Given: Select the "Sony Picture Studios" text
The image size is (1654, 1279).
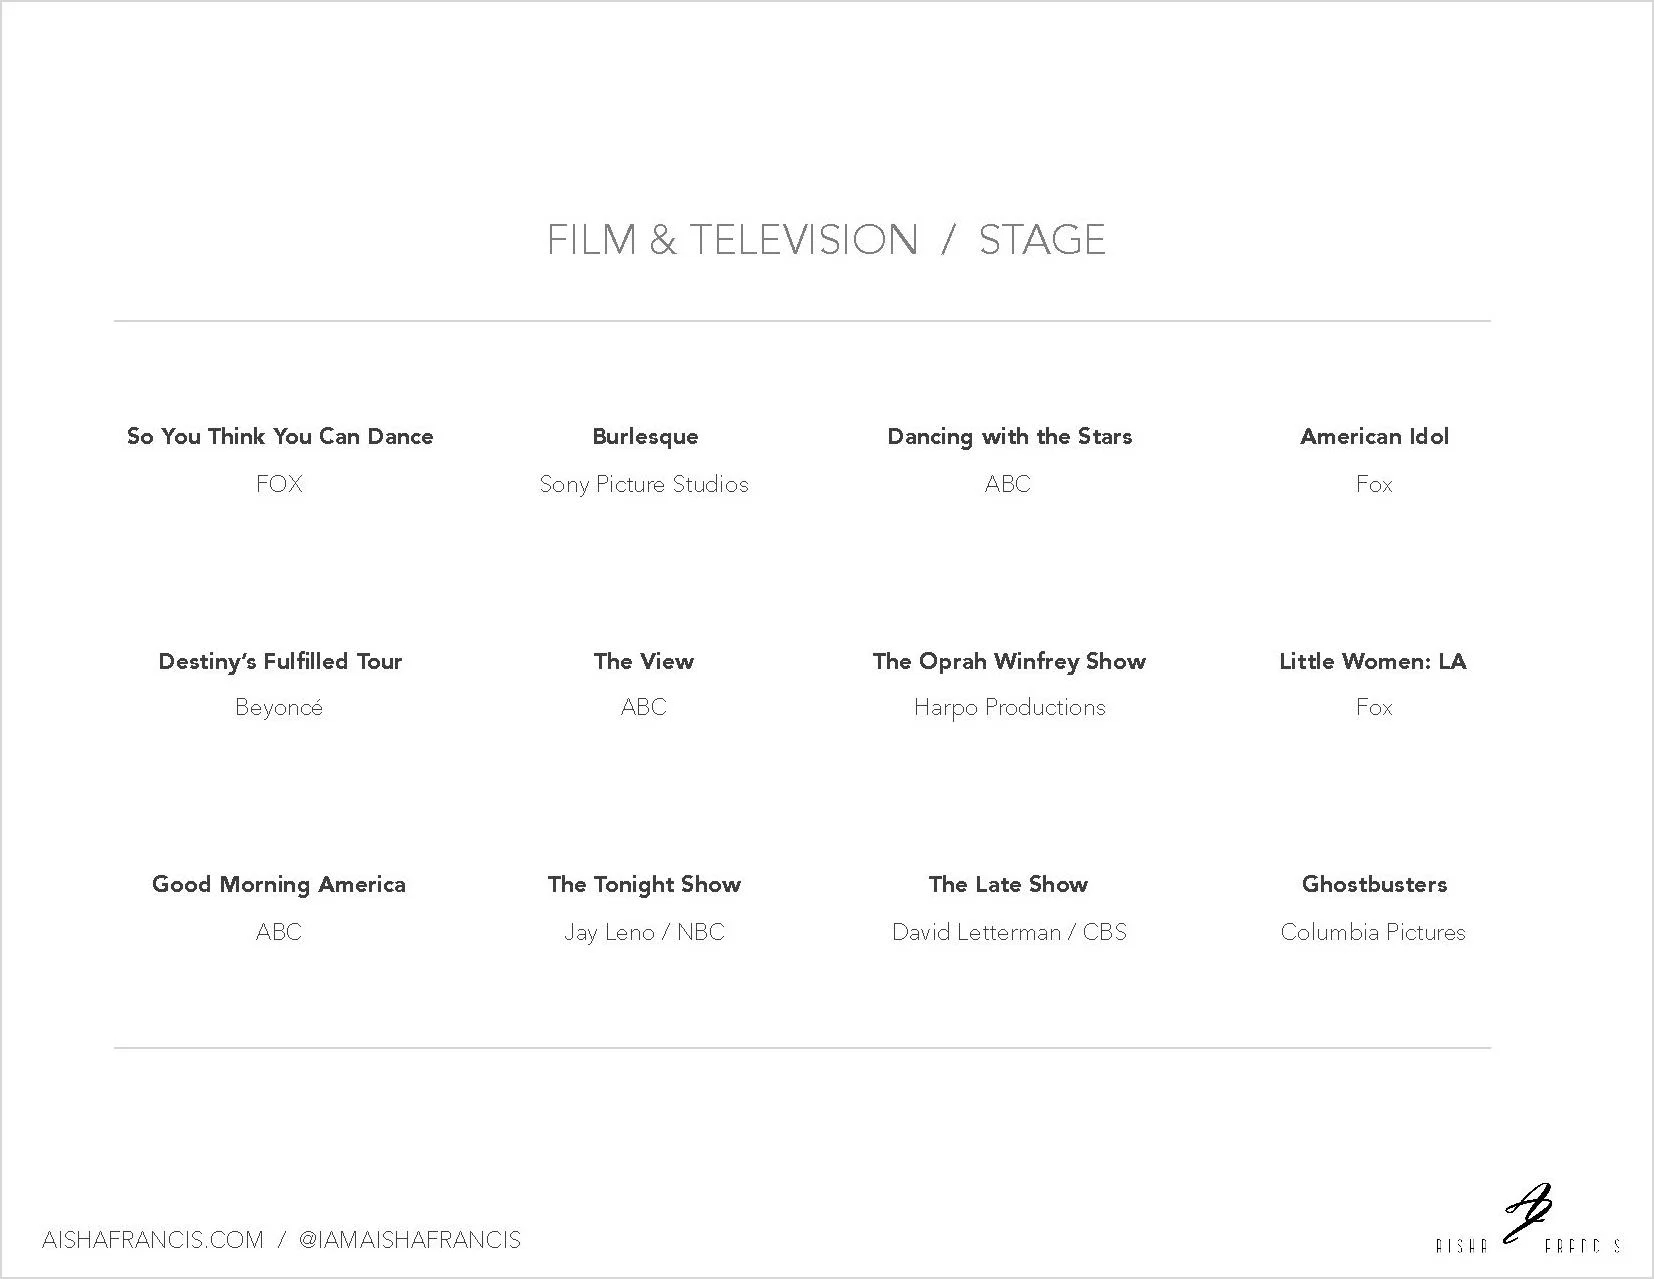Looking at the screenshot, I should 644,484.
